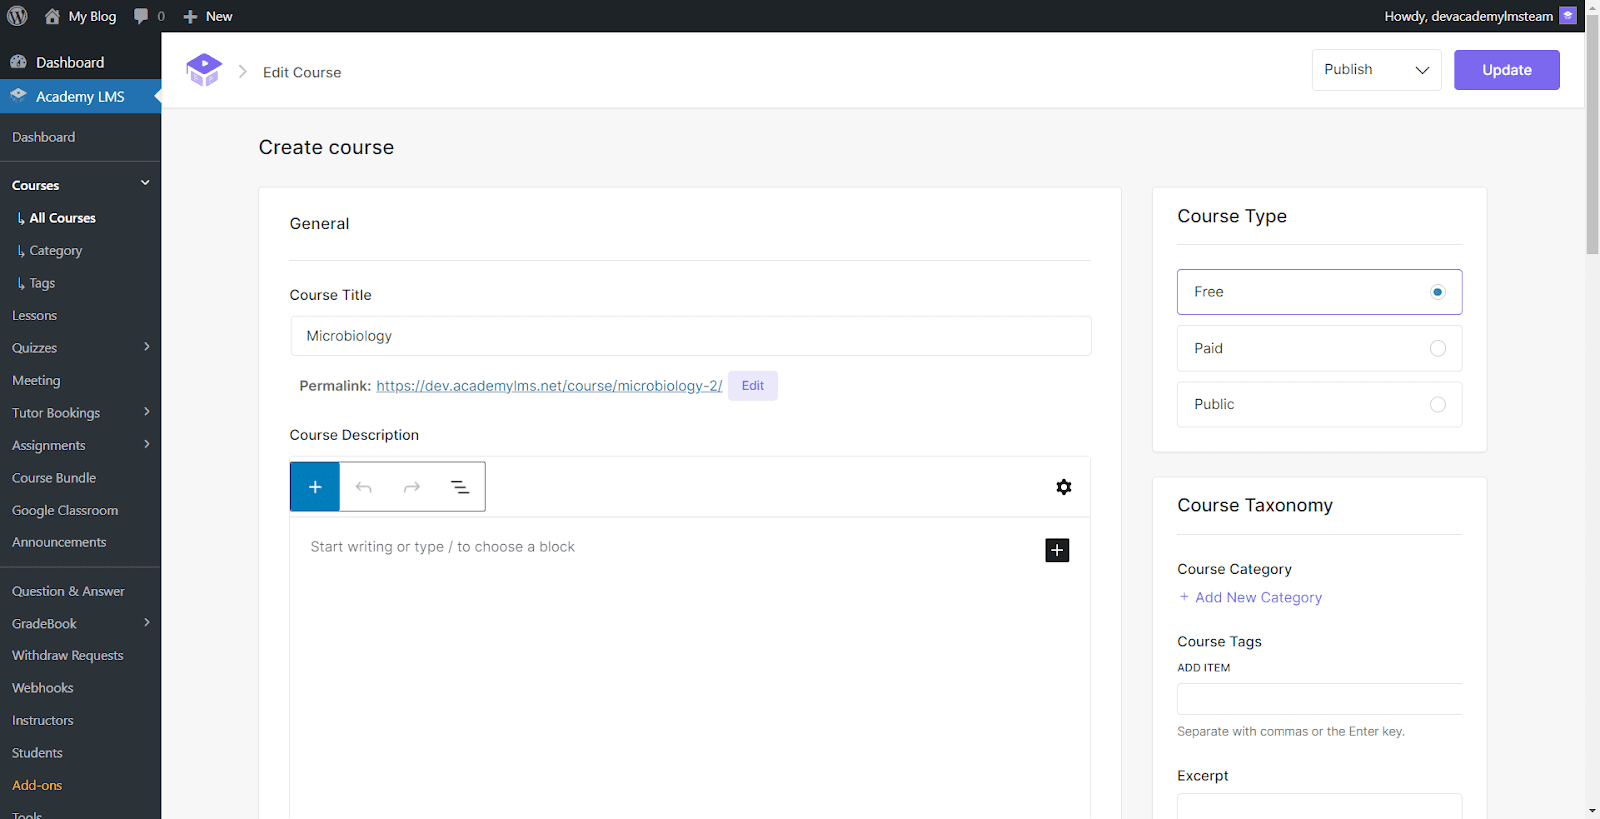The height and width of the screenshot is (819, 1600).
Task: Open the WordPress logo menu
Action: [x=17, y=16]
